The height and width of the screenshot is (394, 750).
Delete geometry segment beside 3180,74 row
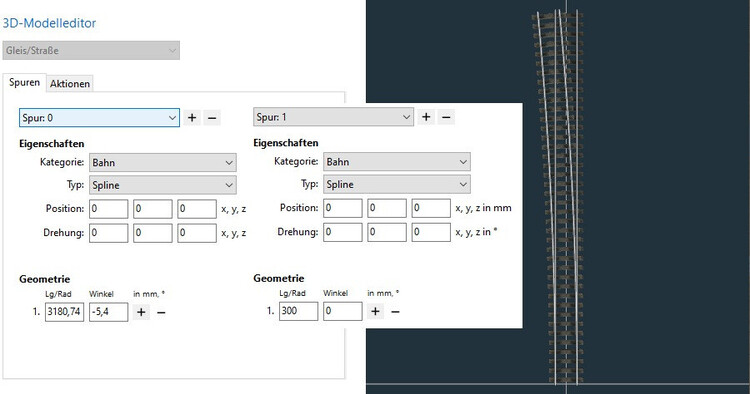(x=161, y=312)
